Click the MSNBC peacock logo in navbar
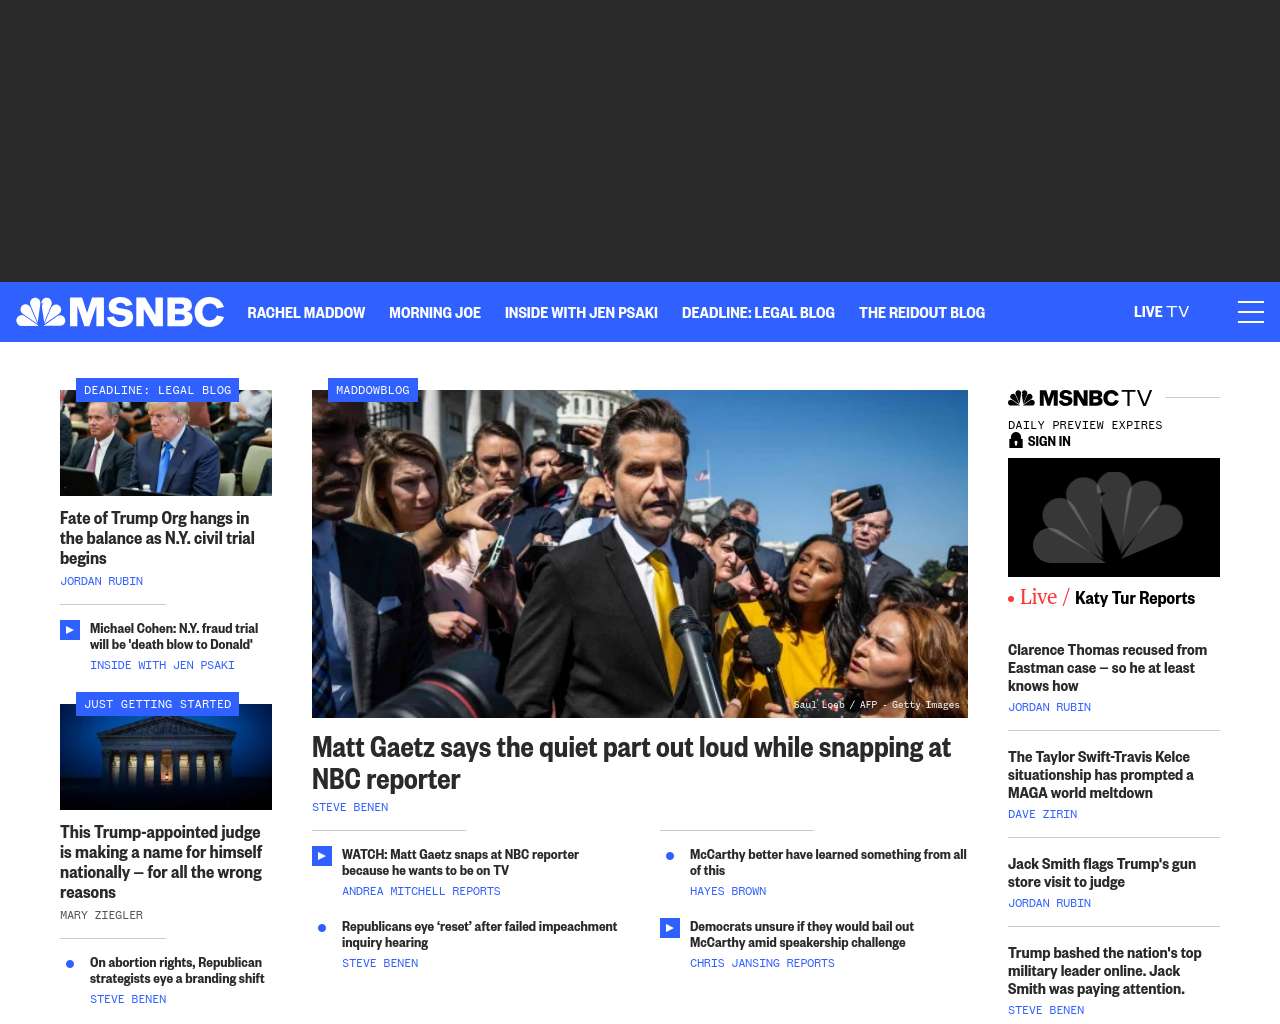 120,312
